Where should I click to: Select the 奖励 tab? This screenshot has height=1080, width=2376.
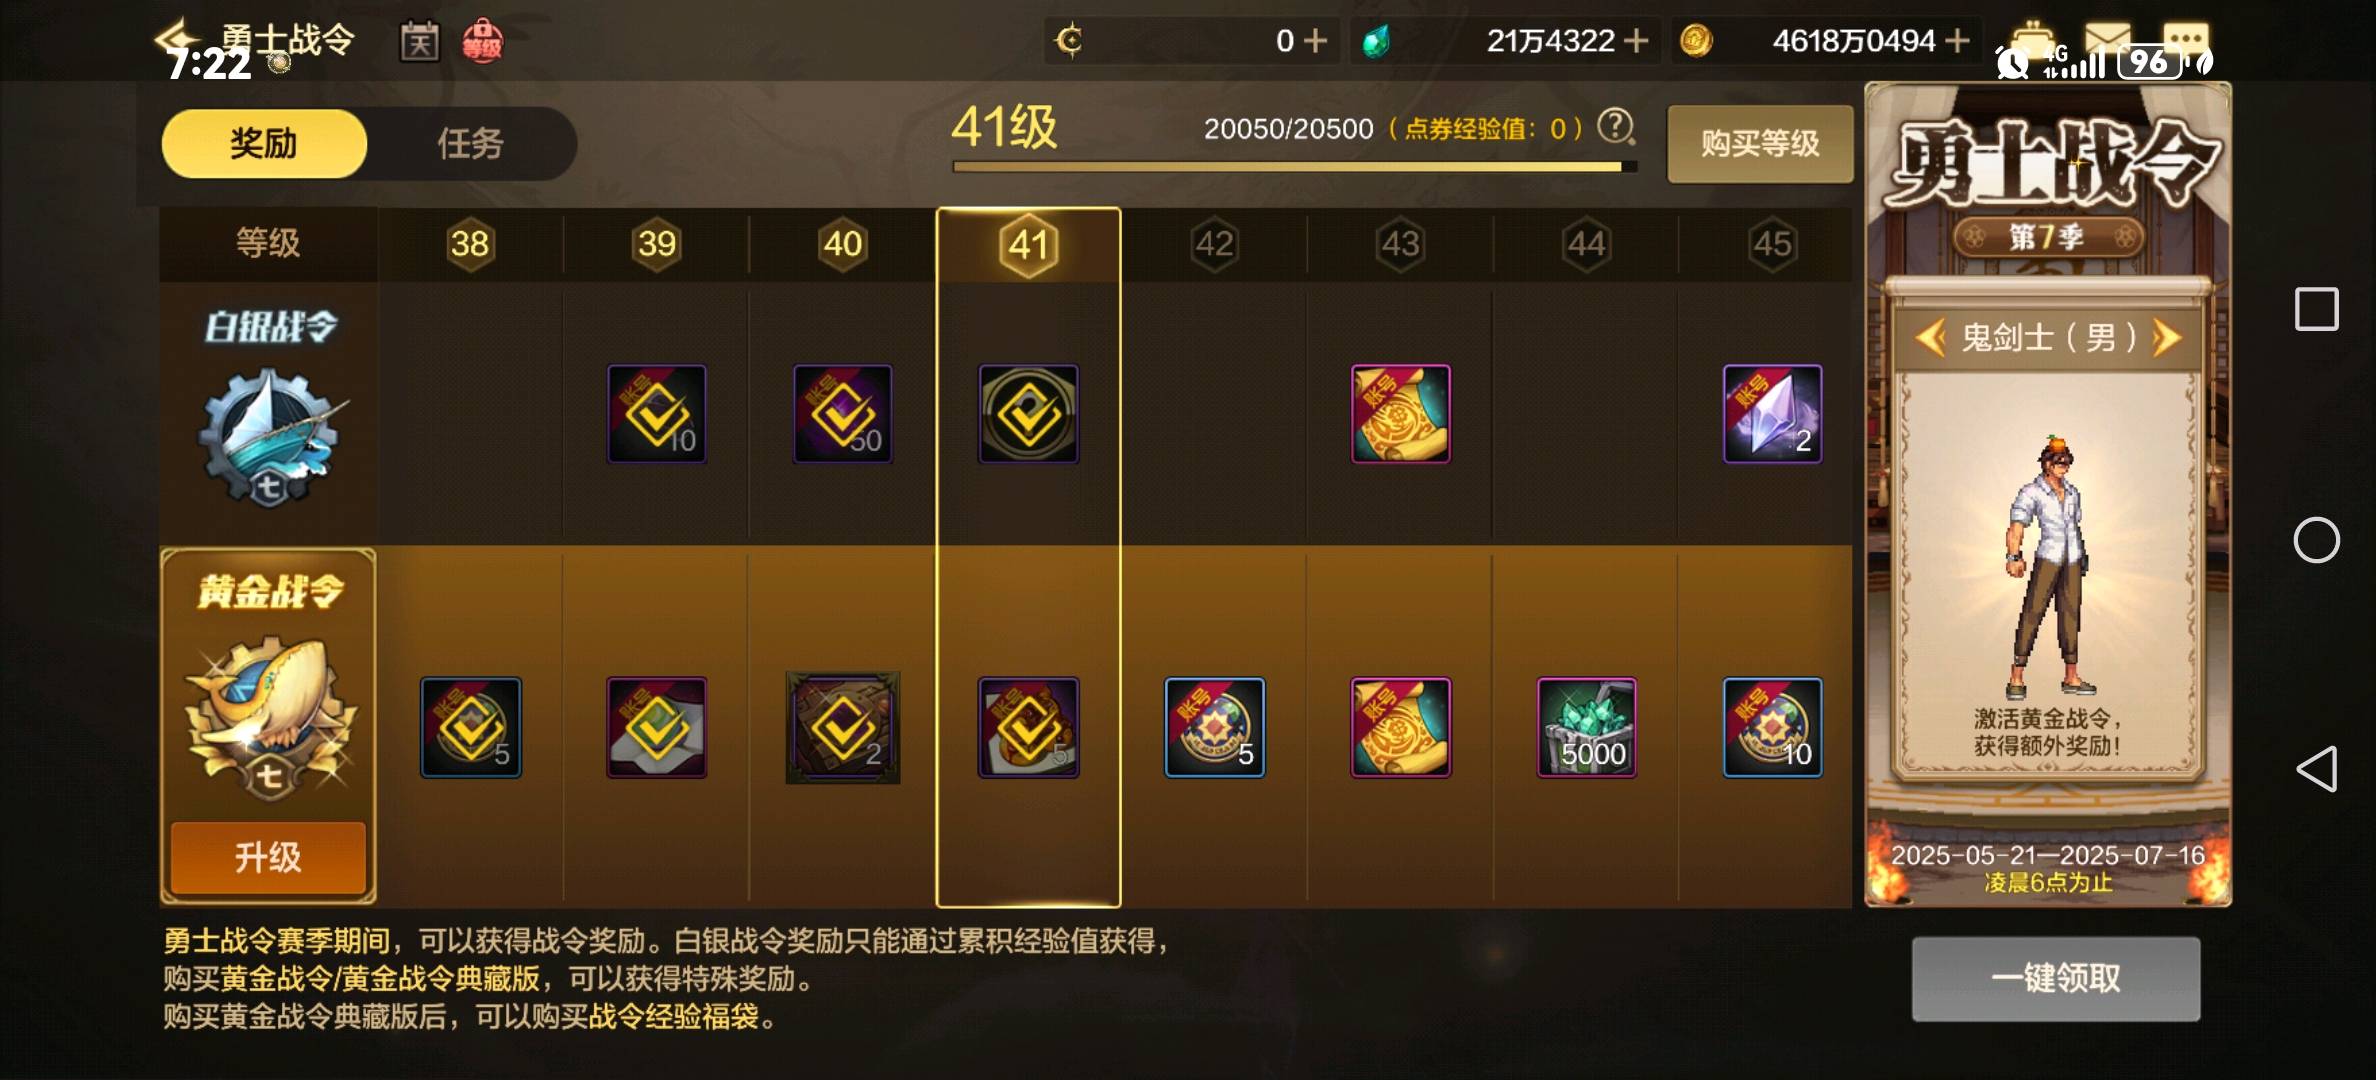264,144
